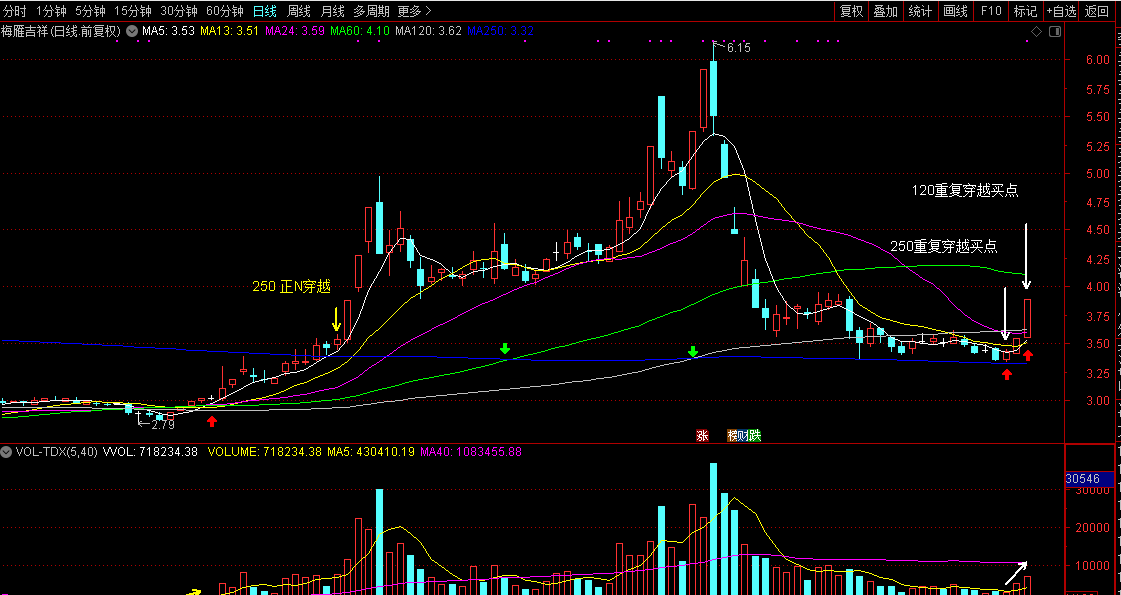Image resolution: width=1121 pixels, height=595 pixels.
Task: Toggle 复权 price adjustment
Action: pos(851,11)
